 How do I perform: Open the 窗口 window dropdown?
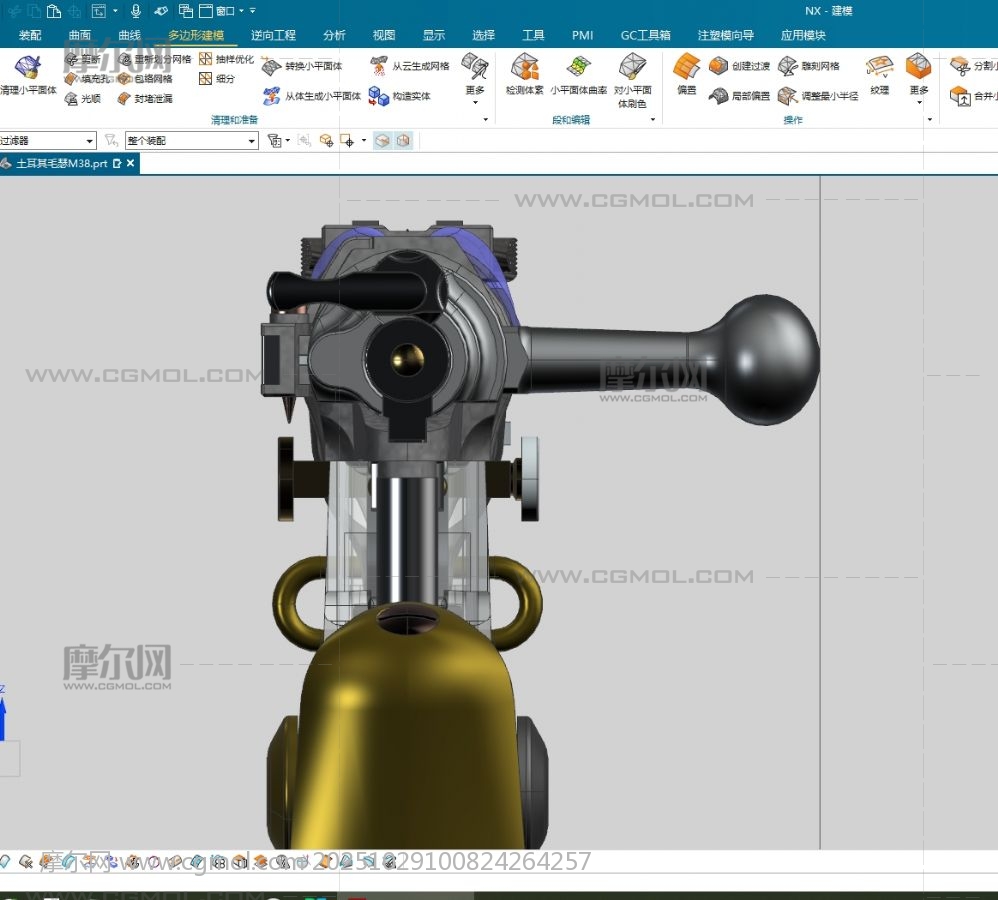pyautogui.click(x=224, y=11)
